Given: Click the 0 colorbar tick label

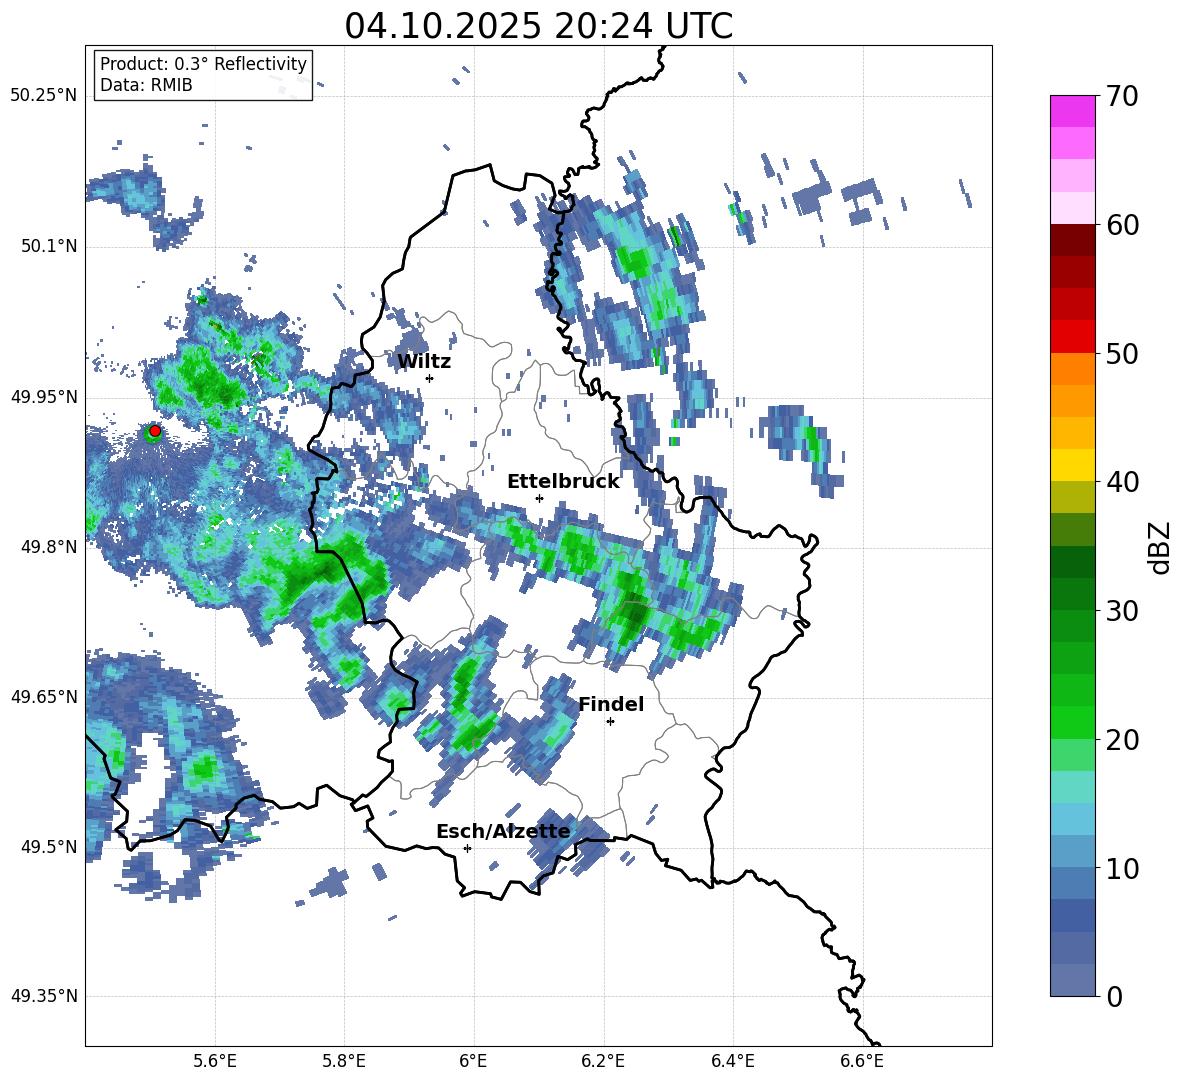Looking at the screenshot, I should 1114,996.
